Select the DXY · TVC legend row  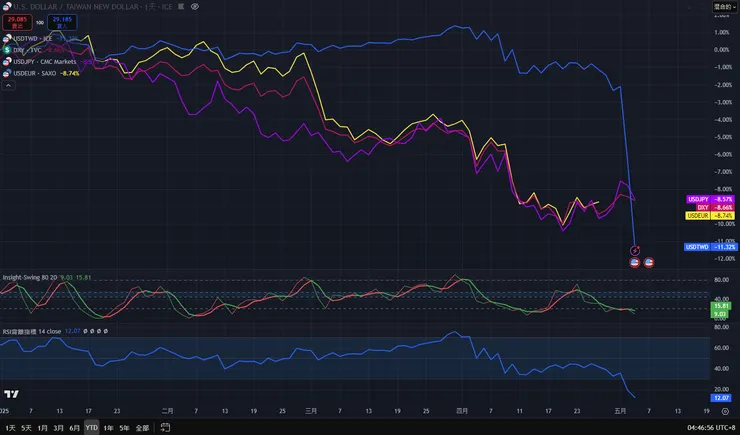coord(34,50)
